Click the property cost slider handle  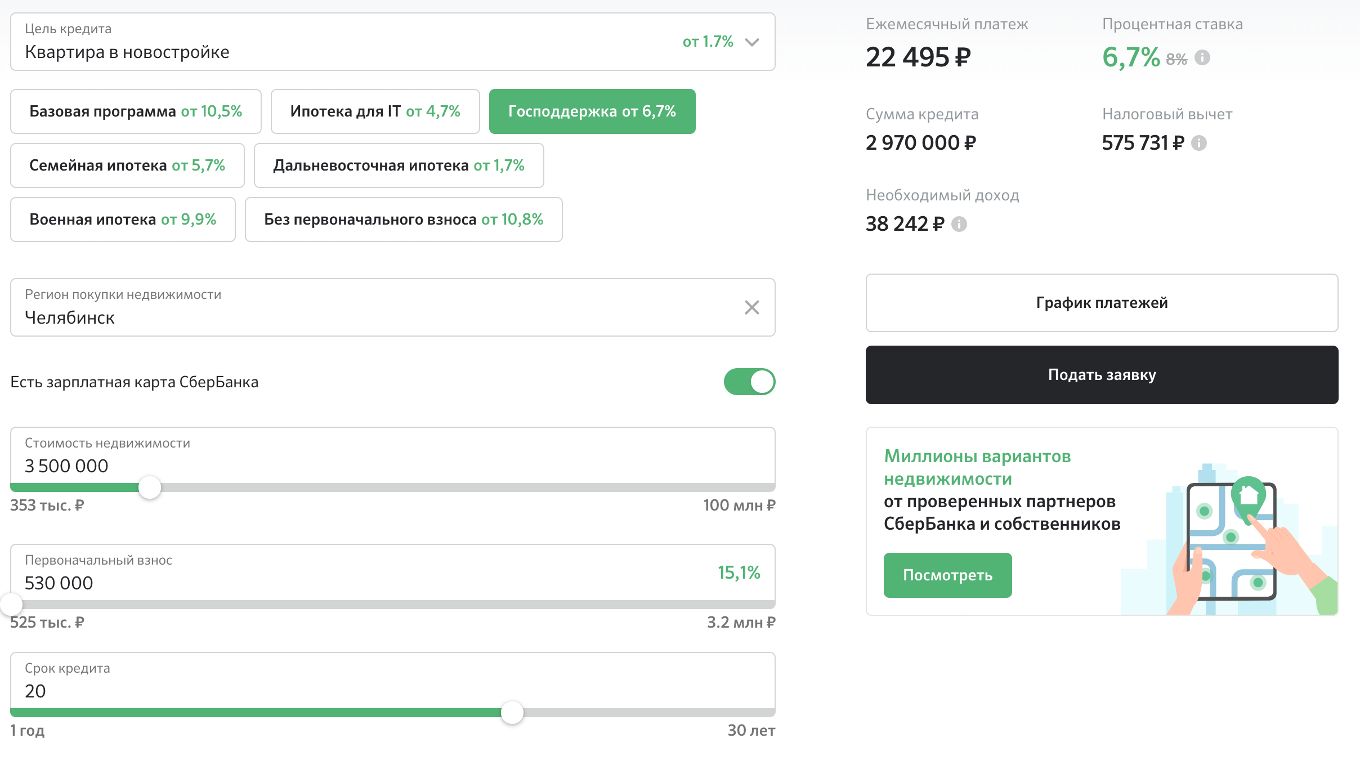point(150,488)
